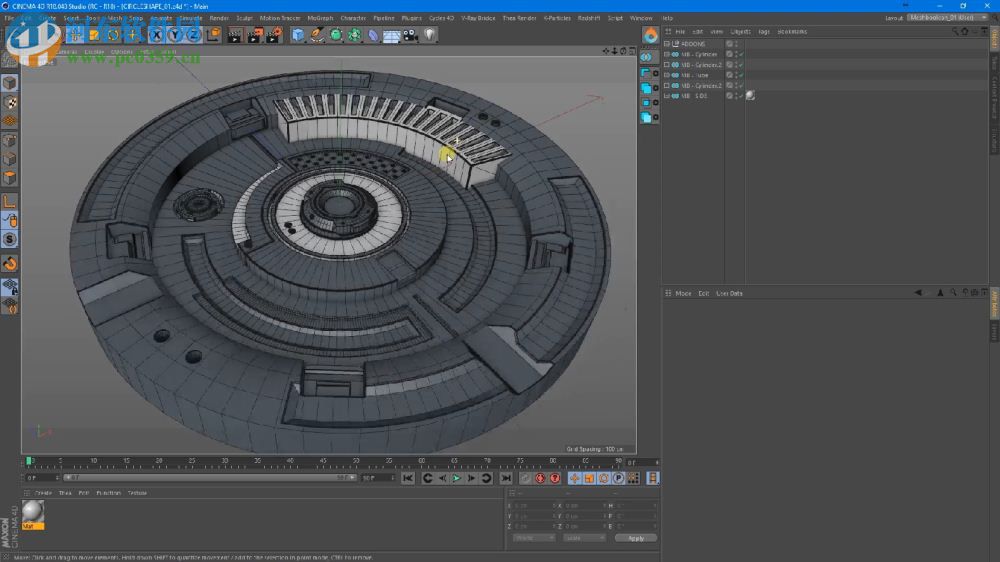This screenshot has height=562, width=1000.
Task: Open the Window menu
Action: (x=641, y=18)
